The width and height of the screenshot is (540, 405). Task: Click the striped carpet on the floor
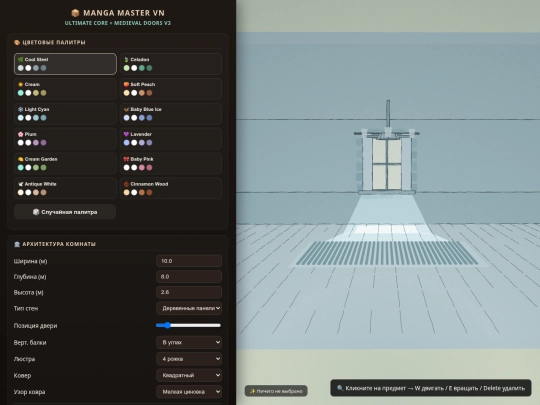(387, 253)
